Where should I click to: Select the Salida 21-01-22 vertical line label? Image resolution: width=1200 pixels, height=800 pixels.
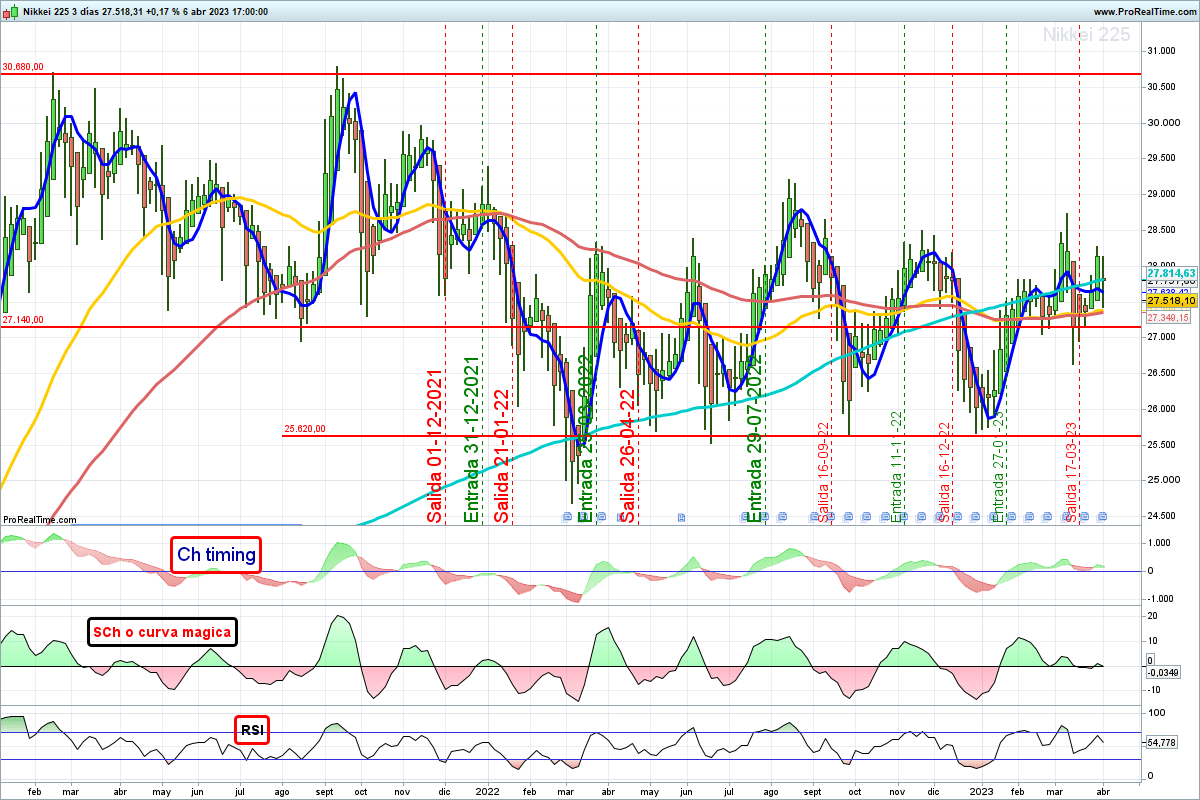point(502,456)
